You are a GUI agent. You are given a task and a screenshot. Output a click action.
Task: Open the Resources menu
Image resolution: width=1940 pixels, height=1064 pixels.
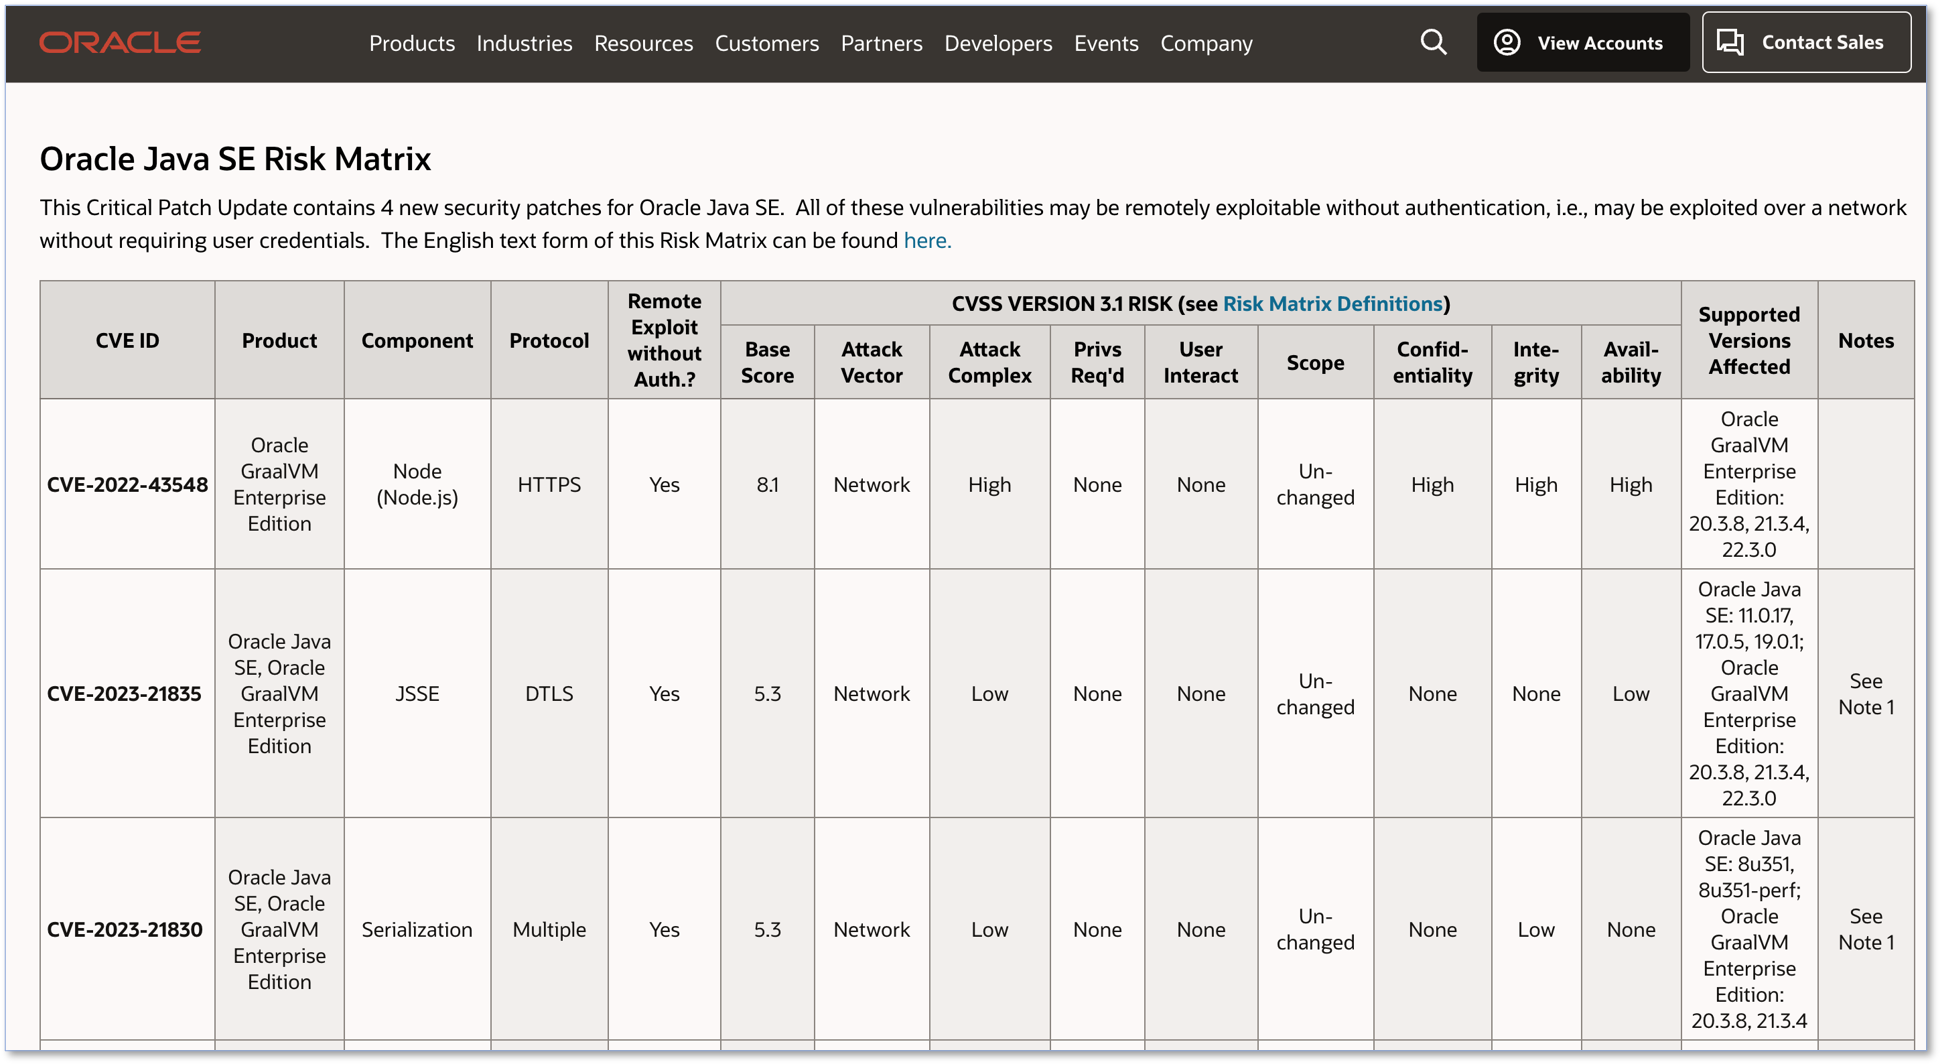point(643,43)
